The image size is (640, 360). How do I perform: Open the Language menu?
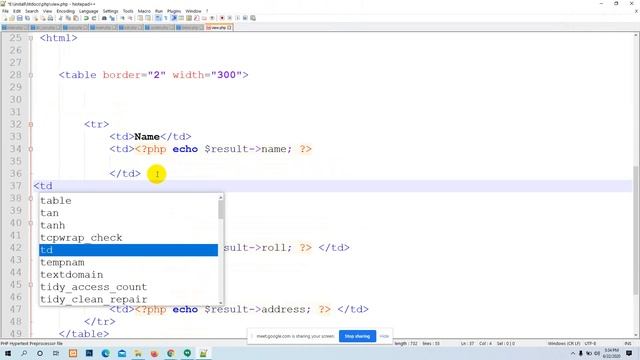click(89, 11)
